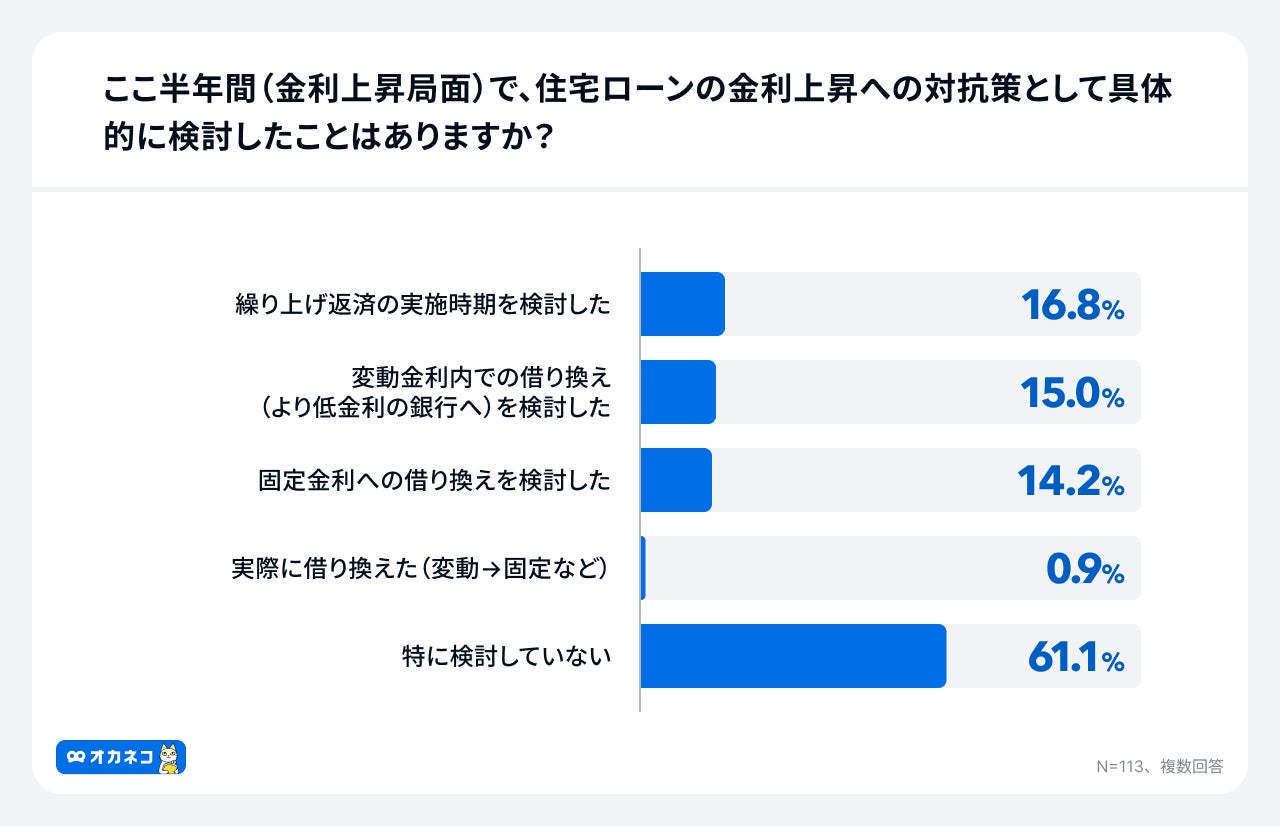
Task: Select the 16.8% value
Action: pyautogui.click(x=1072, y=306)
